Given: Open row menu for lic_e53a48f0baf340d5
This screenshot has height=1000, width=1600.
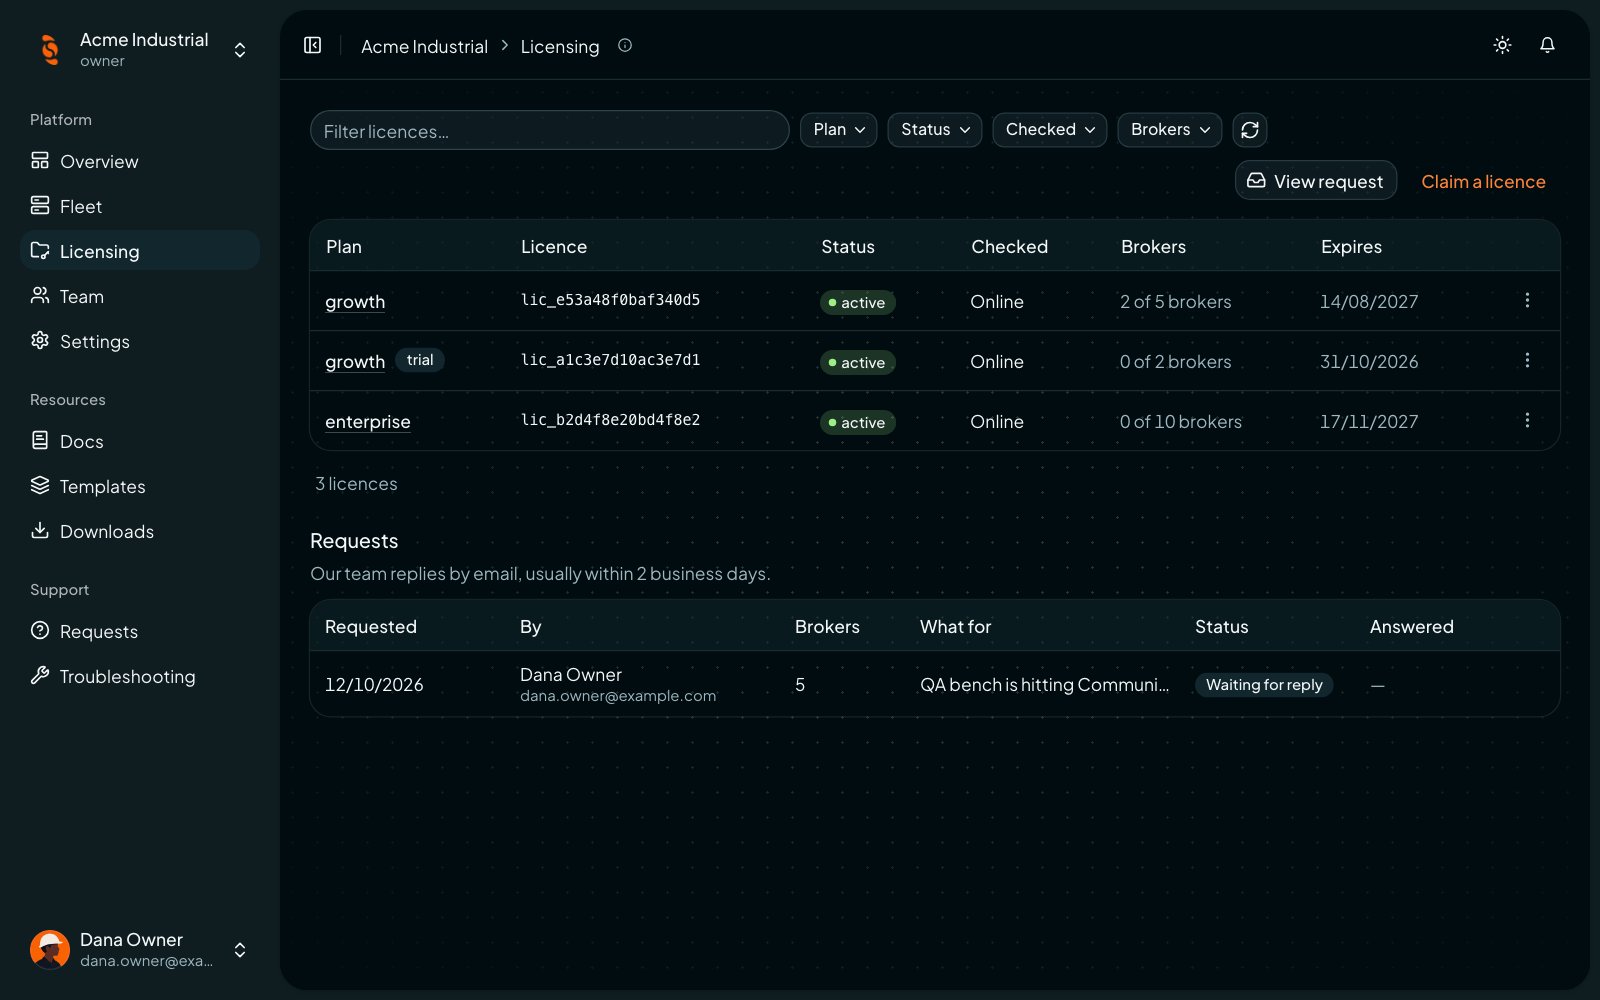Looking at the screenshot, I should pos(1527,300).
